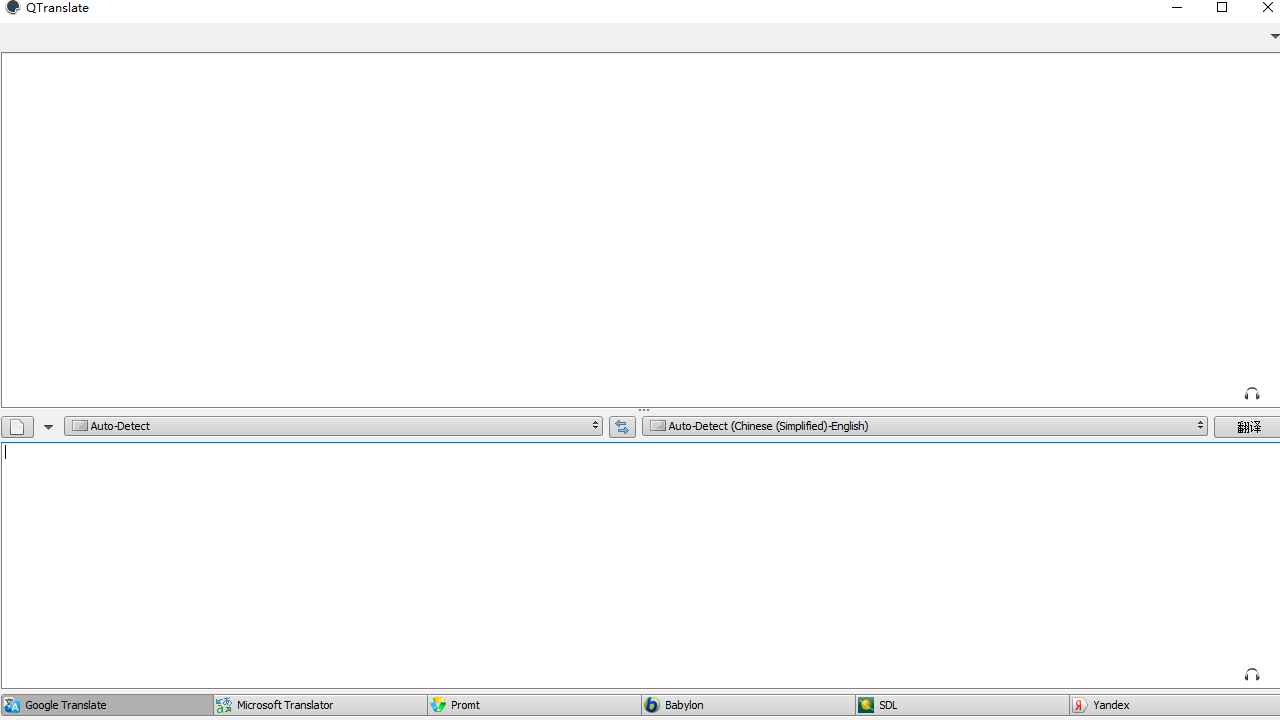Open the arrow menu beside the blank page icon
Viewport: 1280px width, 720px height.
point(48,427)
